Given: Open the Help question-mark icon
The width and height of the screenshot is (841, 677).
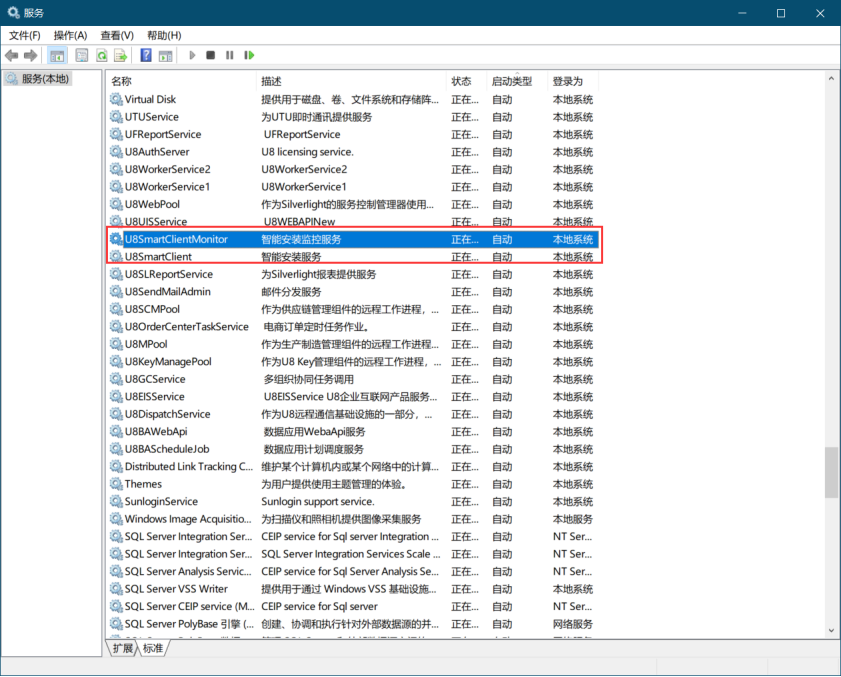Looking at the screenshot, I should click(146, 55).
